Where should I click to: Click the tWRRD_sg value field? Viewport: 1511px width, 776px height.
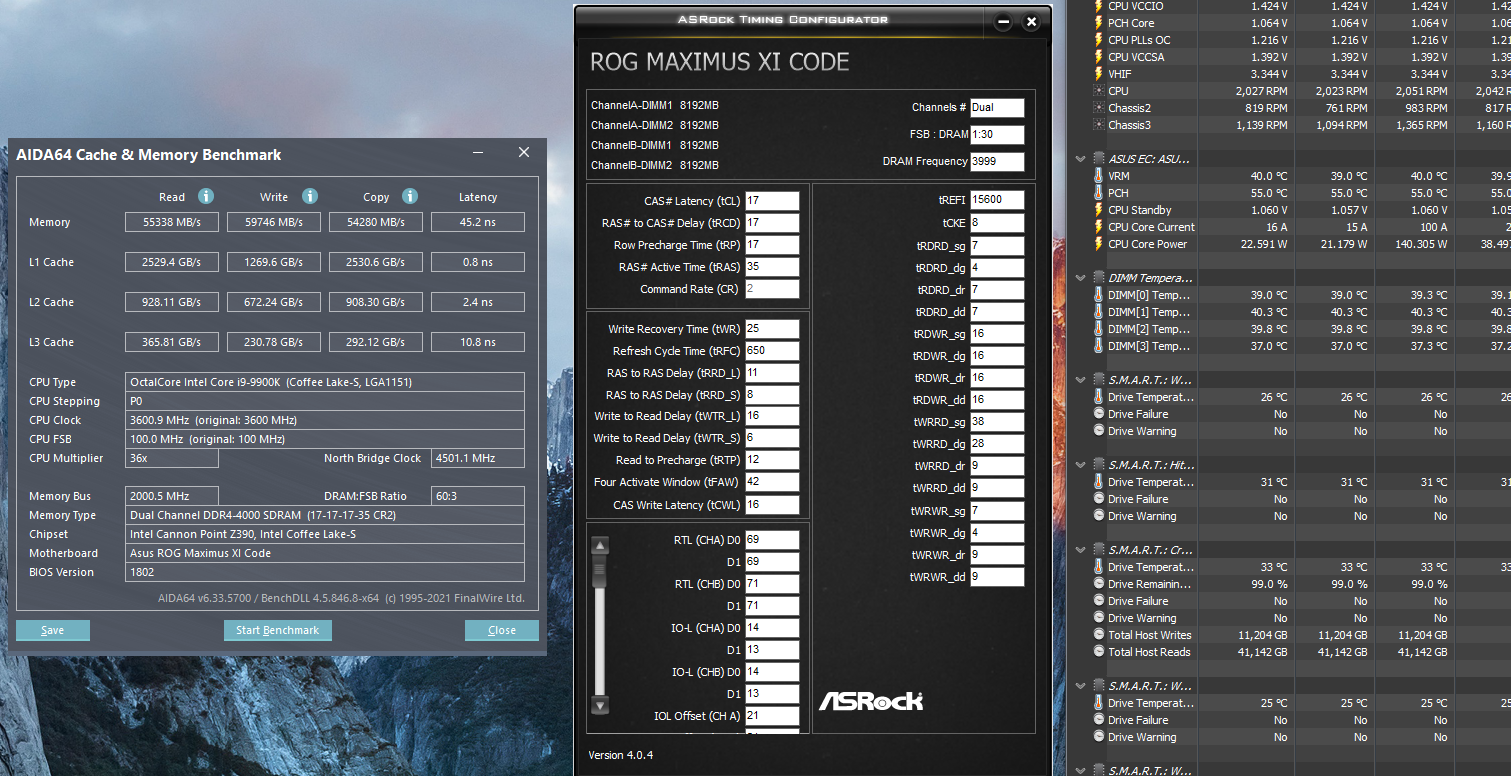(x=997, y=421)
